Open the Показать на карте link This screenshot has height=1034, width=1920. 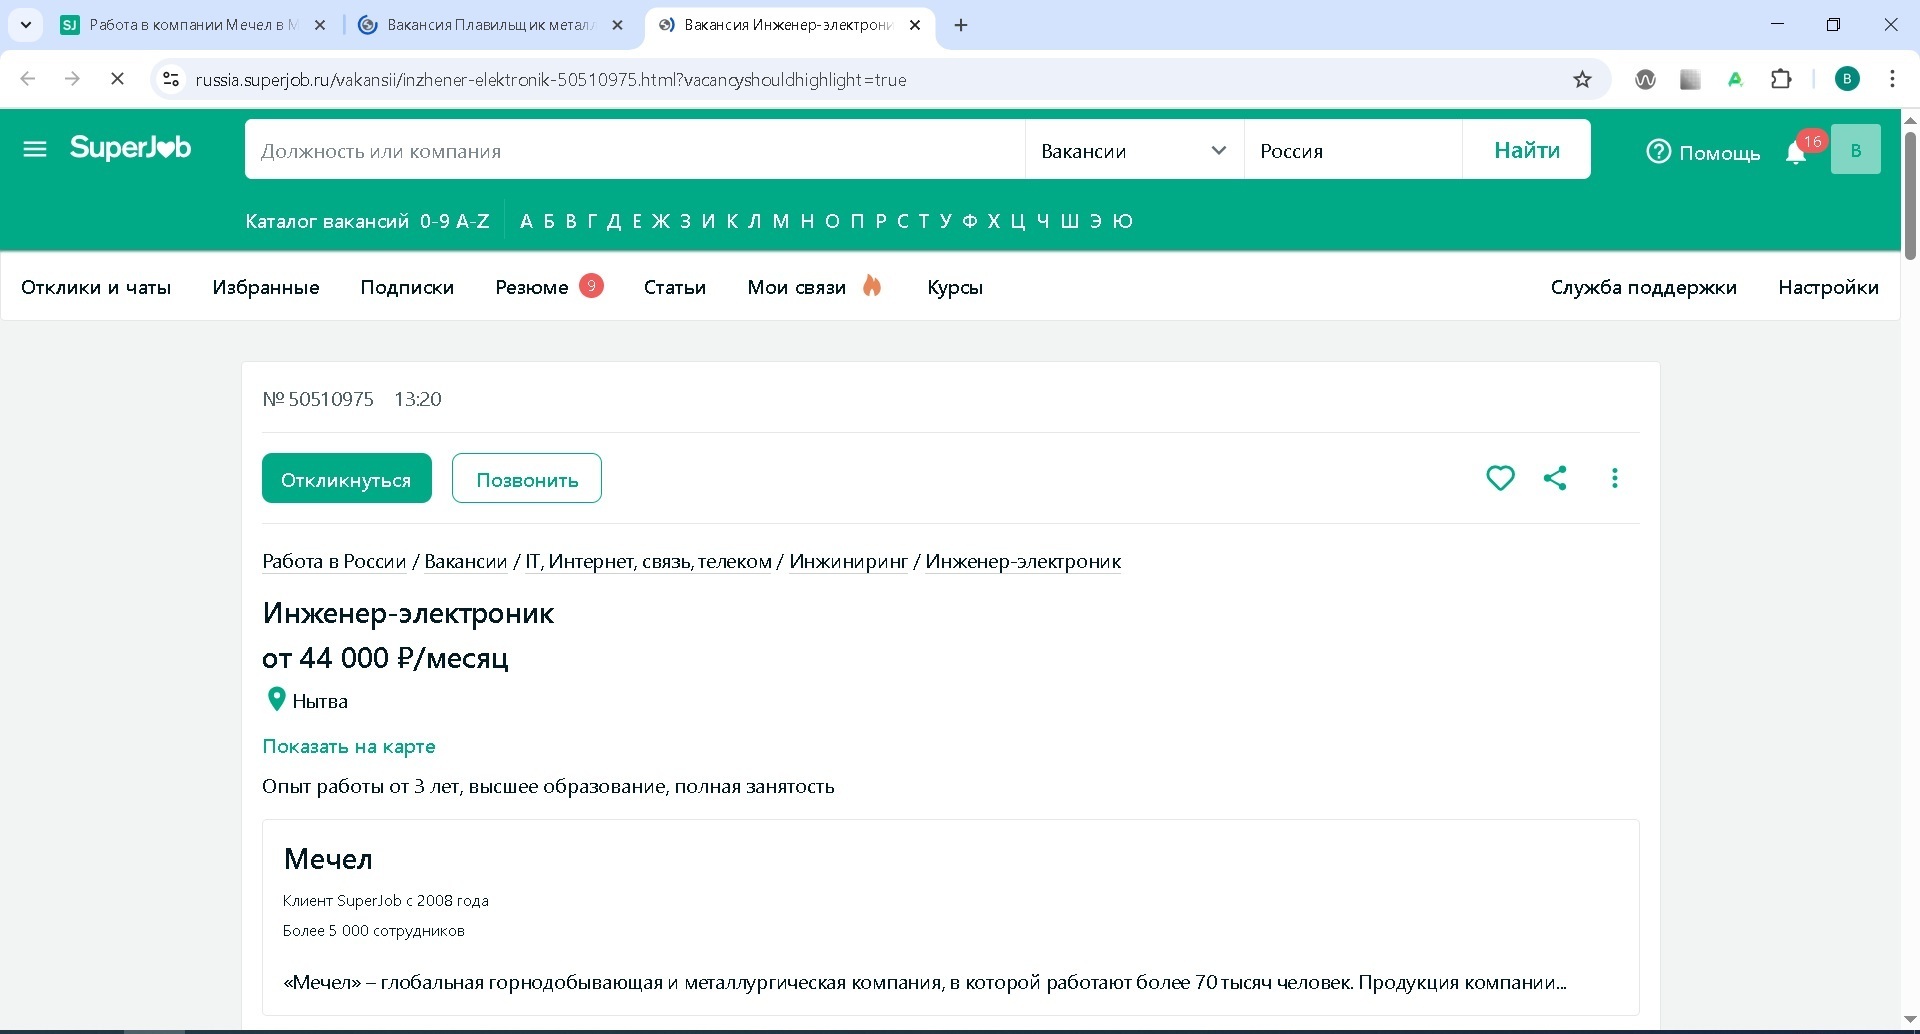point(348,747)
